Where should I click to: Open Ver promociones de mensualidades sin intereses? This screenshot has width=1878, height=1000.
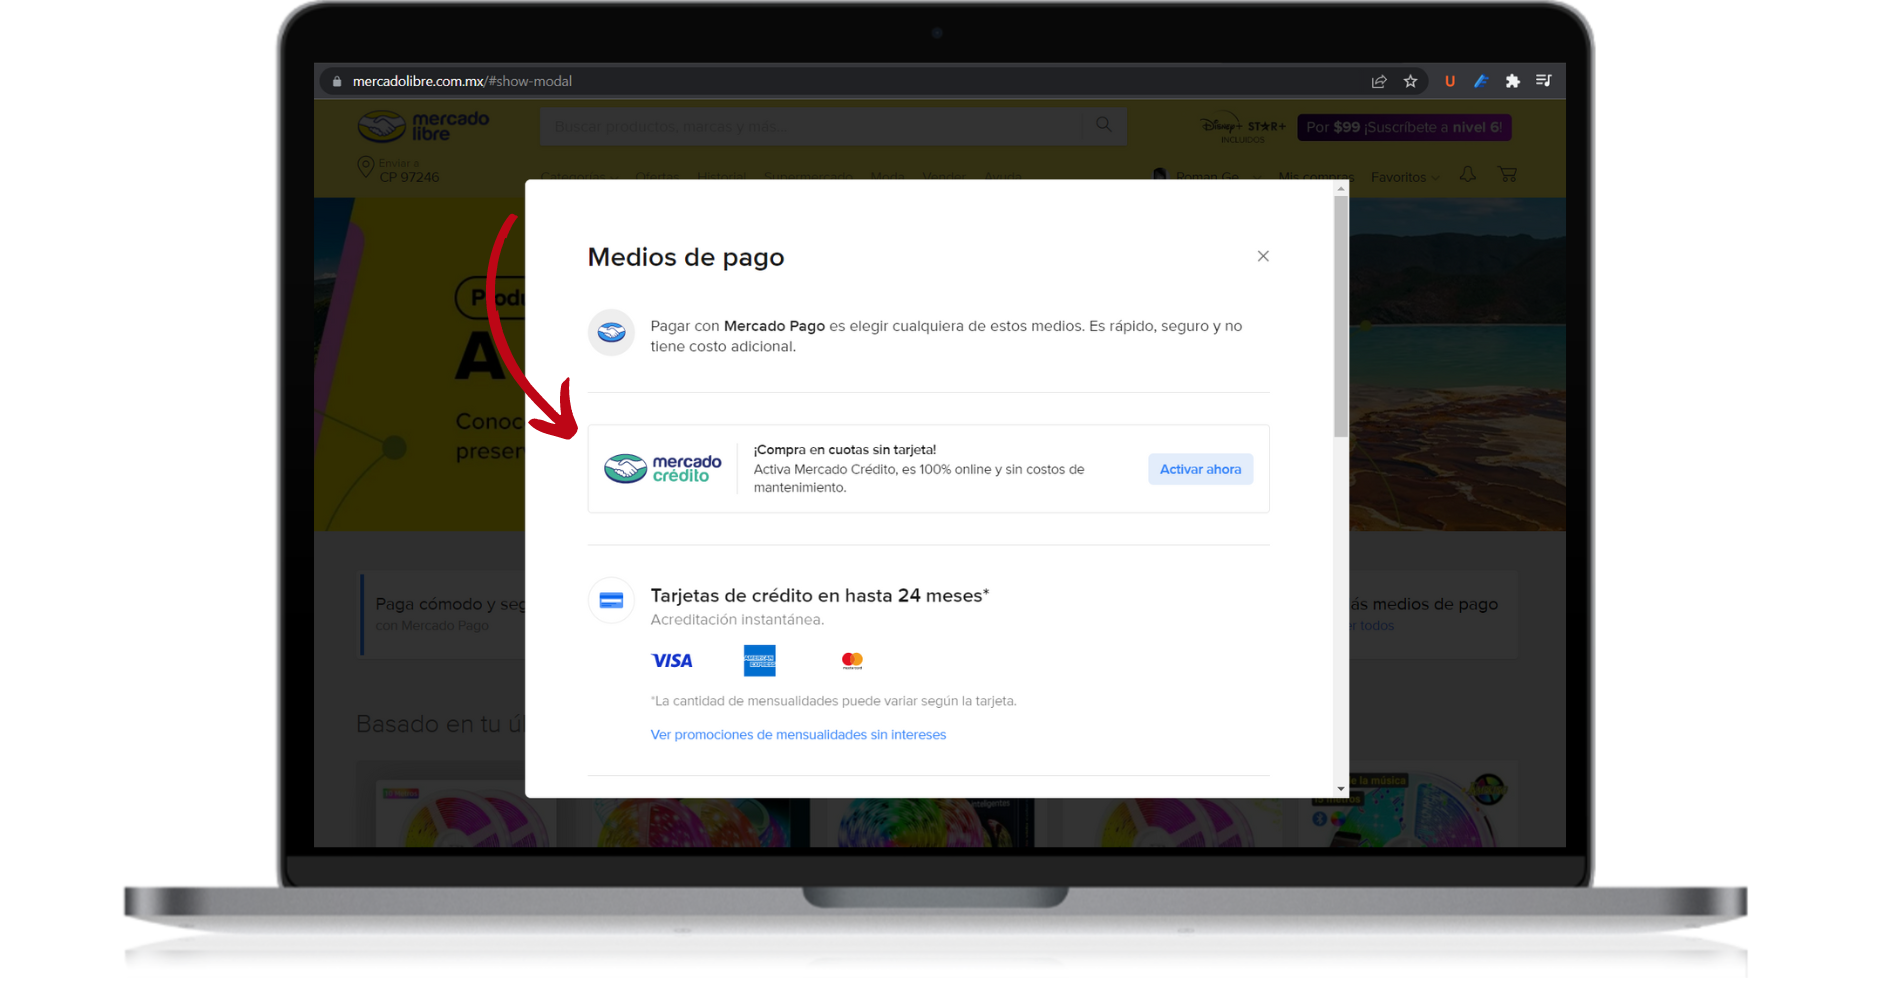coord(798,734)
